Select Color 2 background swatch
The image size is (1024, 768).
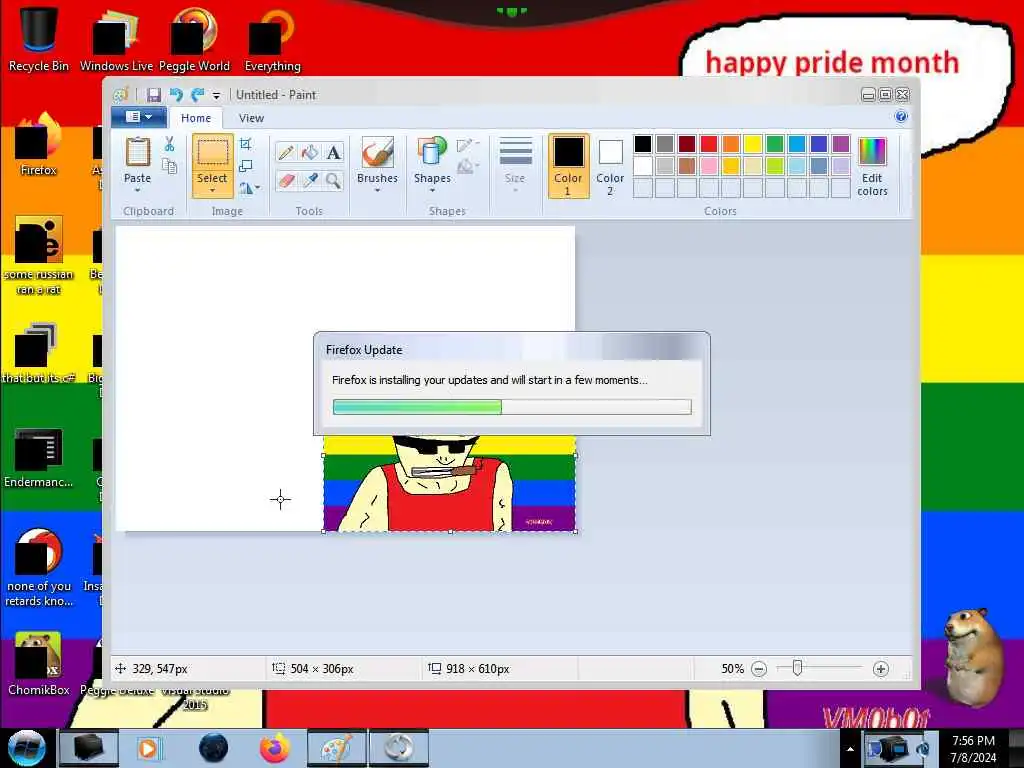click(610, 166)
